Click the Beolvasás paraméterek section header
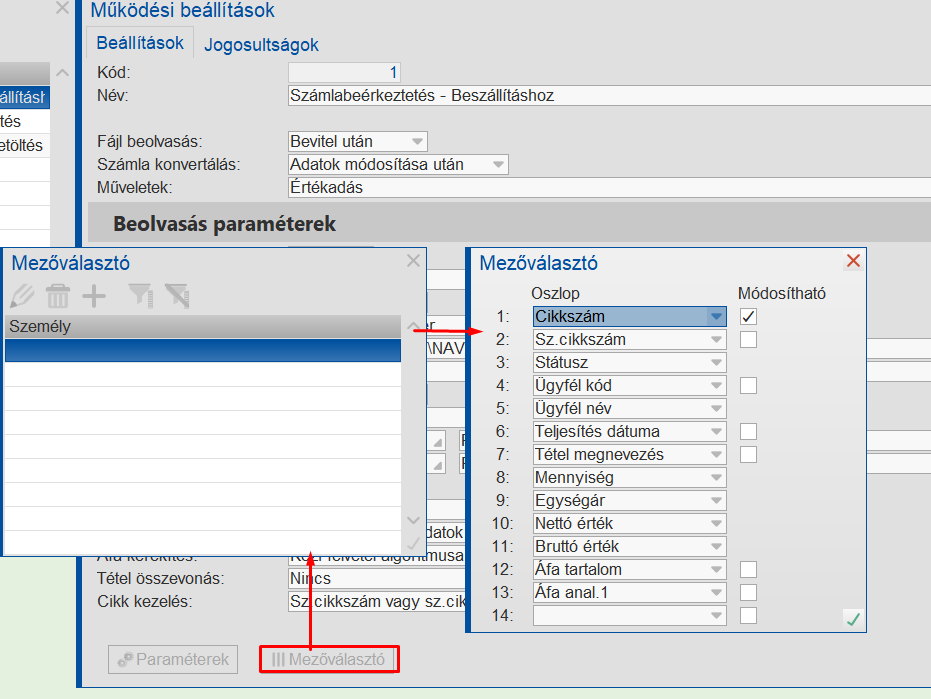 click(x=509, y=224)
